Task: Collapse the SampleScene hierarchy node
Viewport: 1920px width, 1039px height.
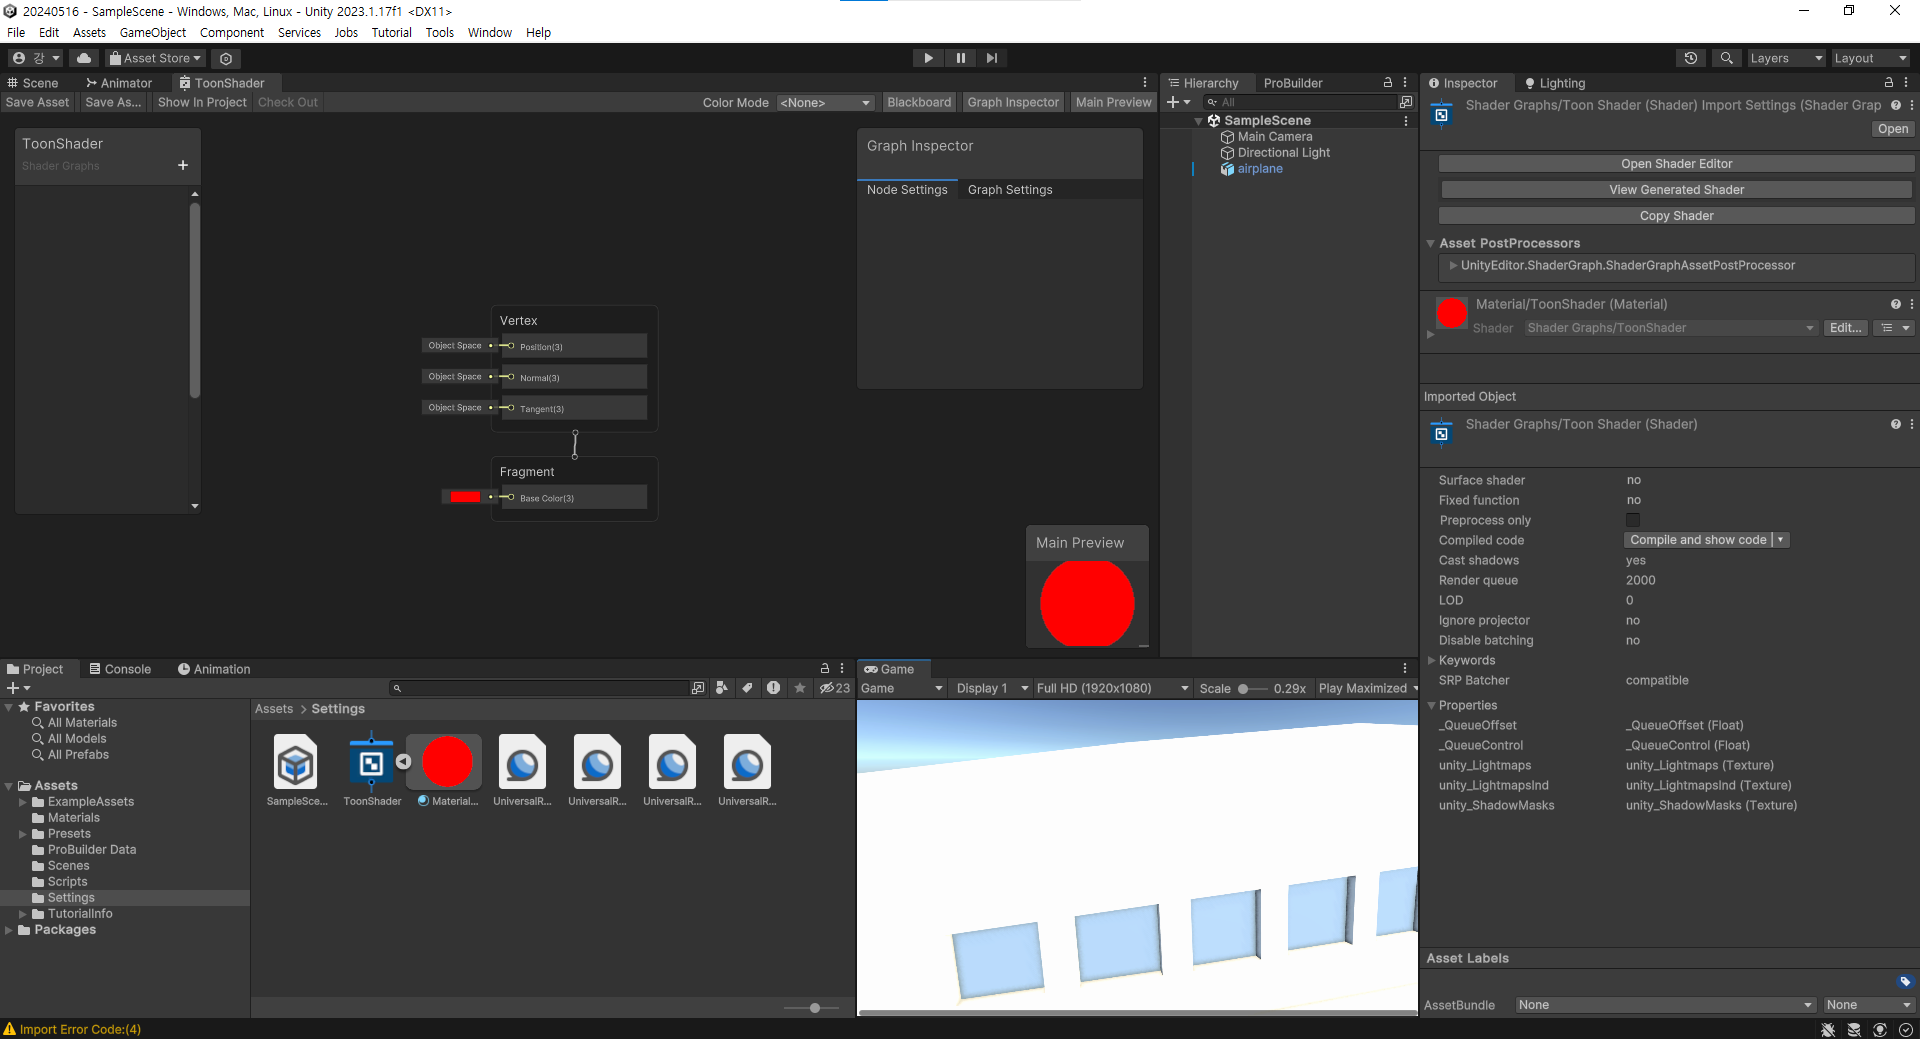Action: point(1199,121)
